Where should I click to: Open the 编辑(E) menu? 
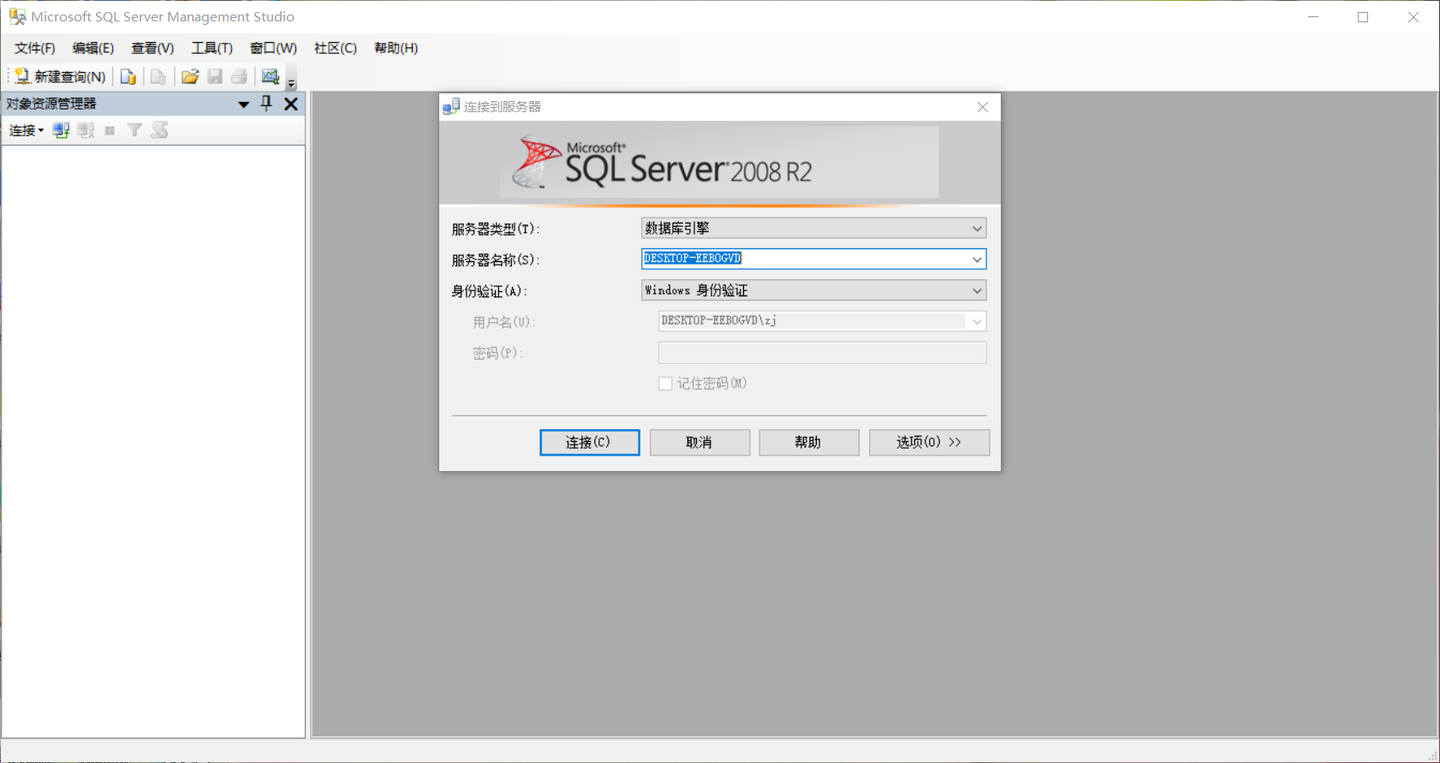[93, 48]
